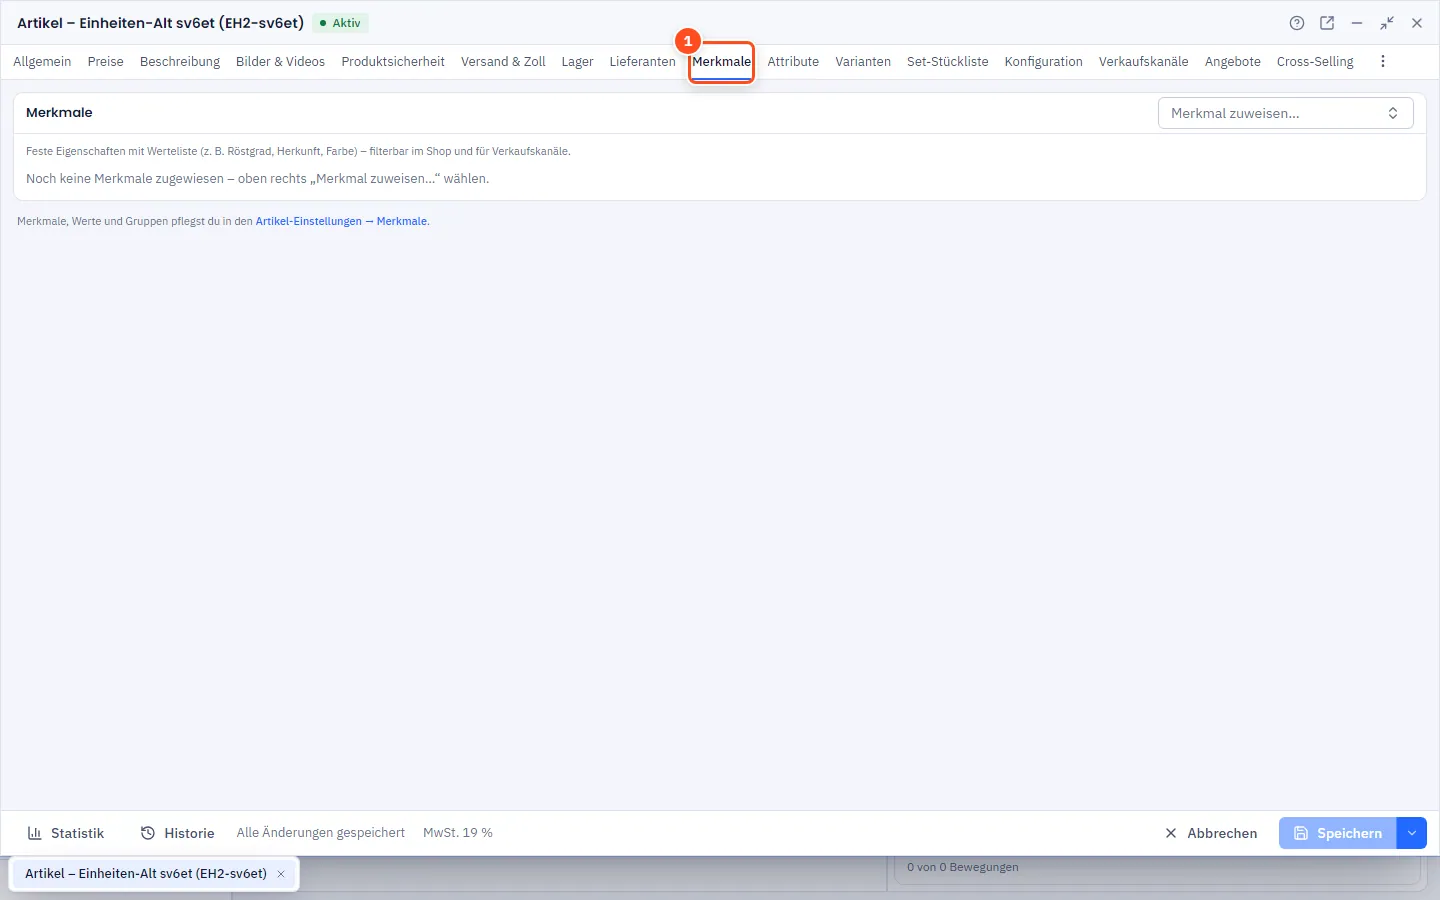This screenshot has width=1440, height=900.
Task: Open the Bilder & Videos tab
Action: (280, 62)
